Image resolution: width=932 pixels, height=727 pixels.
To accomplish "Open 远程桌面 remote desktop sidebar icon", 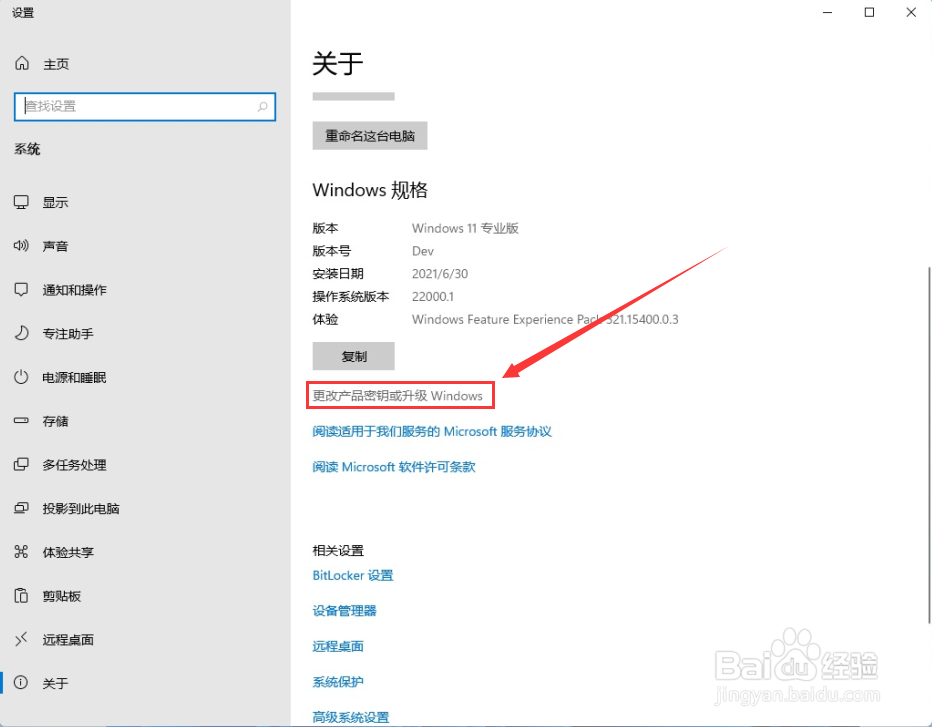I will pos(22,639).
